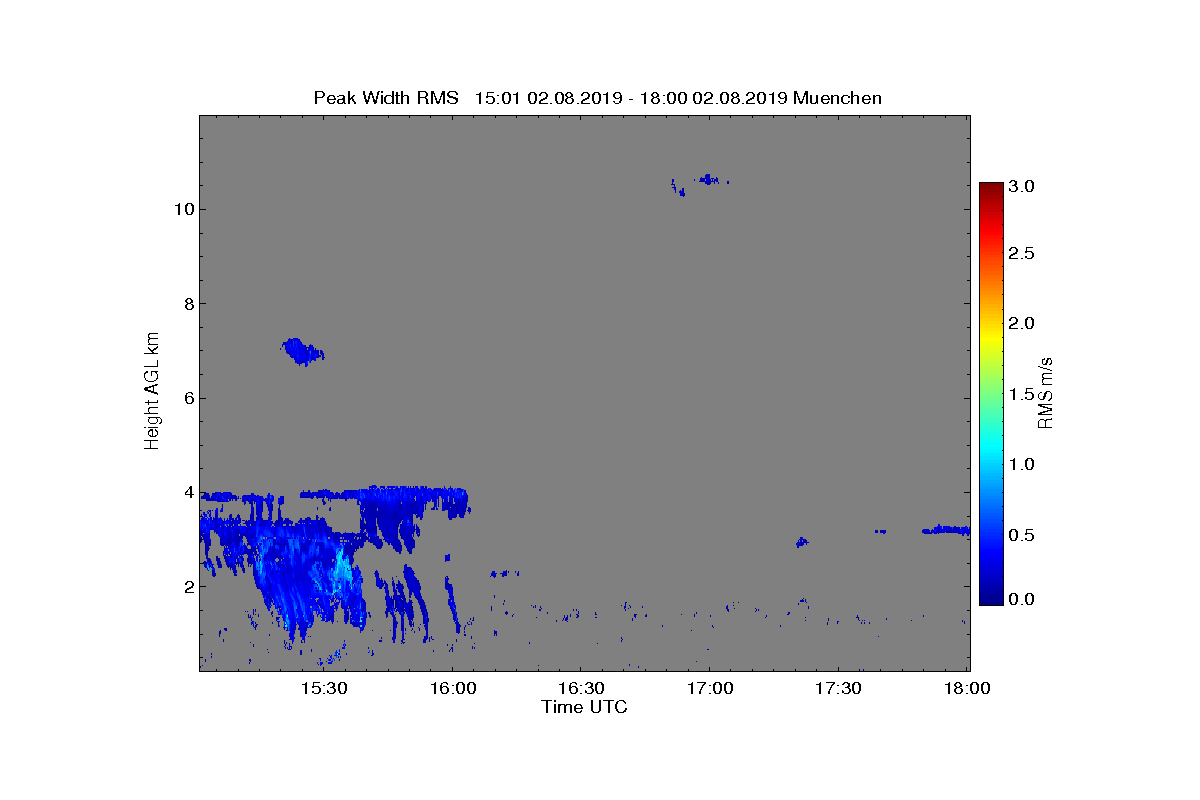This screenshot has height=800, width=1200.
Task: Click the colorbar value 0.5
Action: coord(1021,535)
